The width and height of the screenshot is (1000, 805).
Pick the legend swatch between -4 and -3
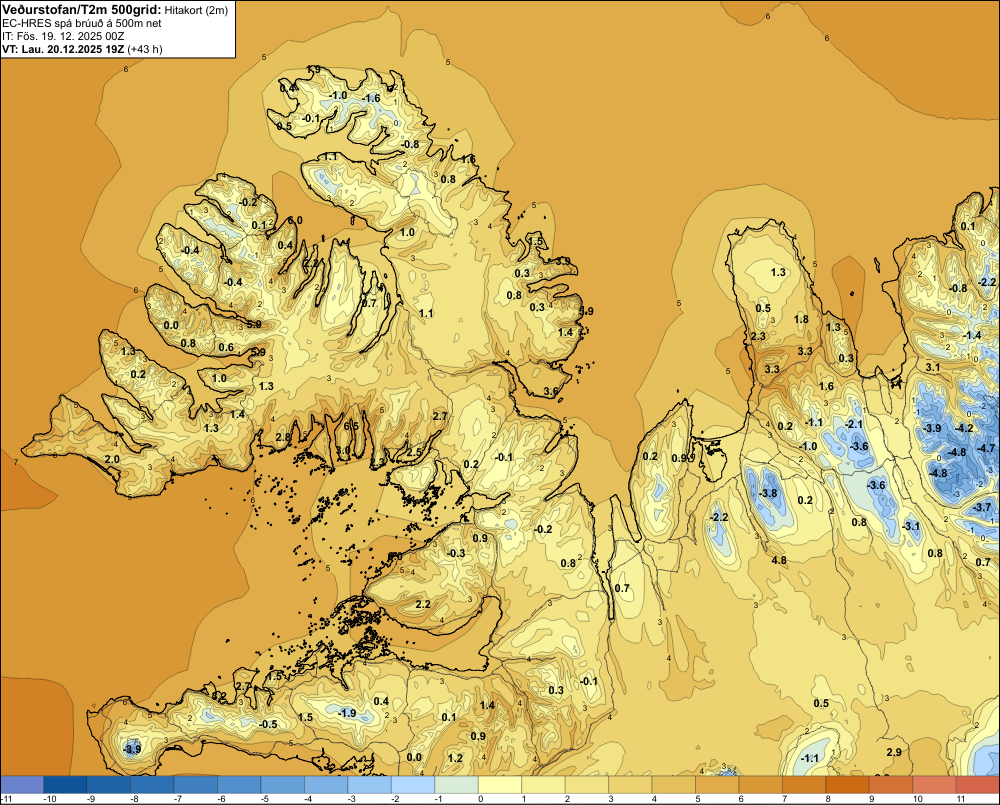click(x=326, y=785)
